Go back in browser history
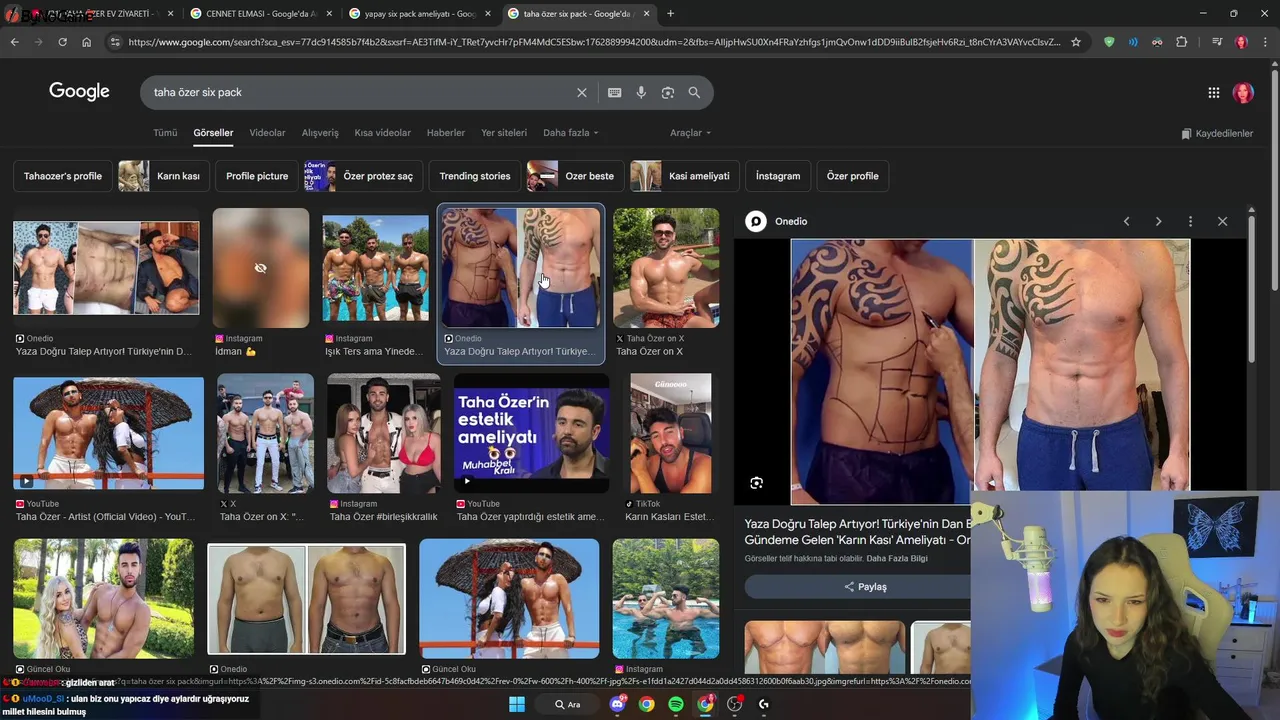The image size is (1280, 720). click(14, 42)
